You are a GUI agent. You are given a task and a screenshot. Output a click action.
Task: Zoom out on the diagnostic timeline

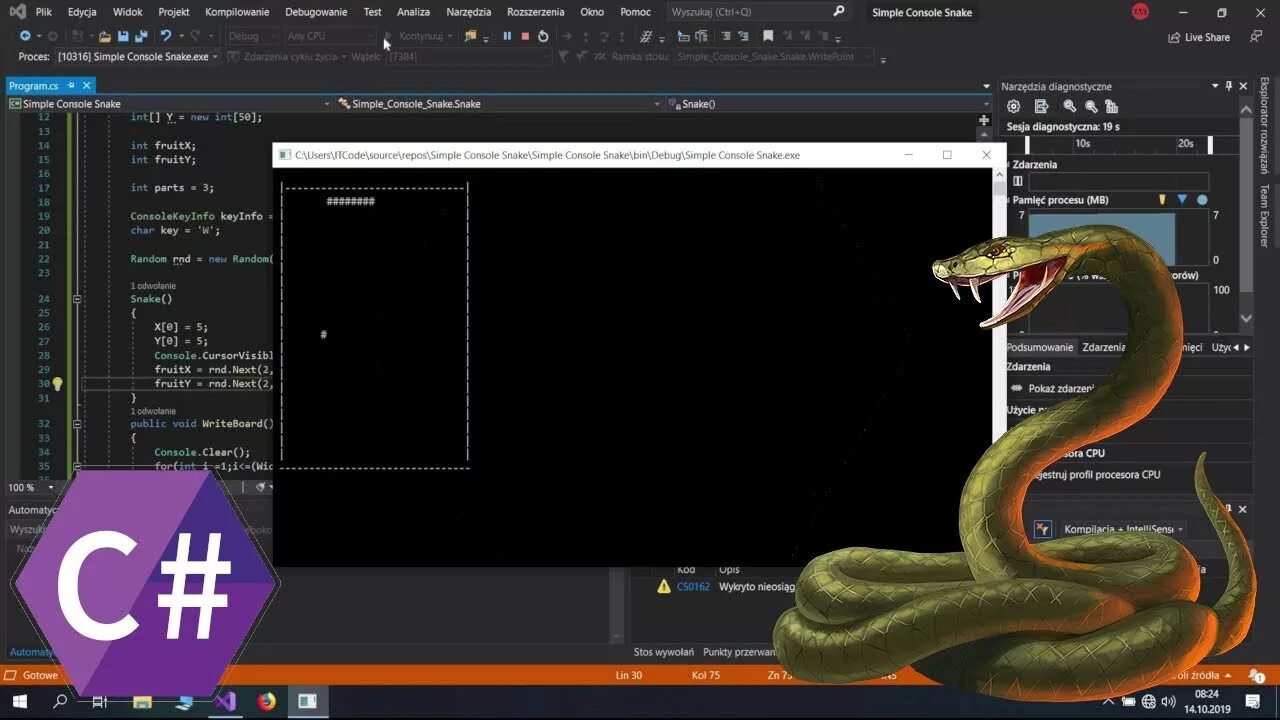click(x=1091, y=106)
